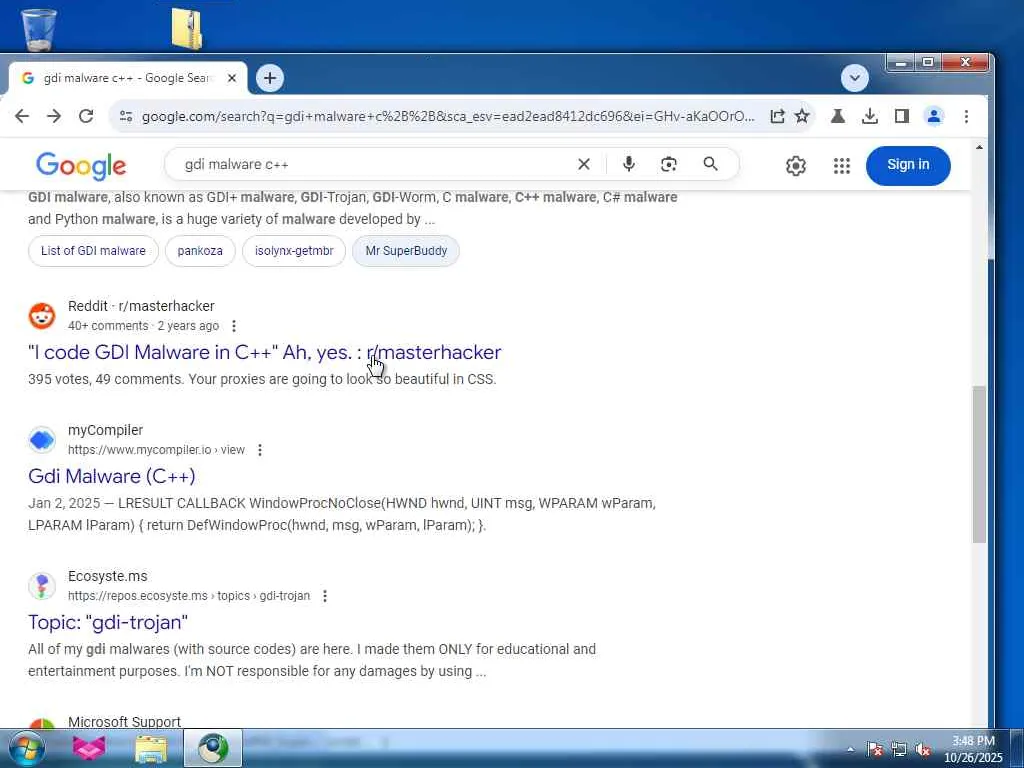Open File Explorer from the taskbar
The height and width of the screenshot is (768, 1024).
click(x=151, y=748)
